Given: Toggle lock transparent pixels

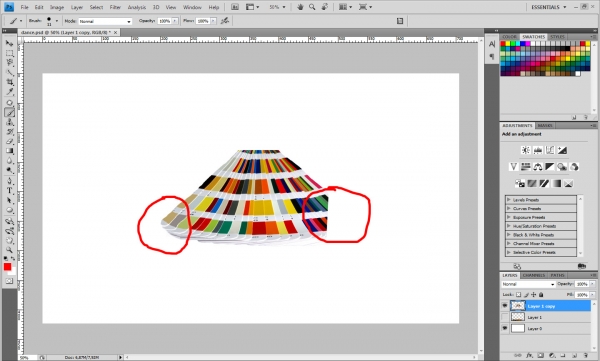Looking at the screenshot, I should pyautogui.click(x=518, y=295).
